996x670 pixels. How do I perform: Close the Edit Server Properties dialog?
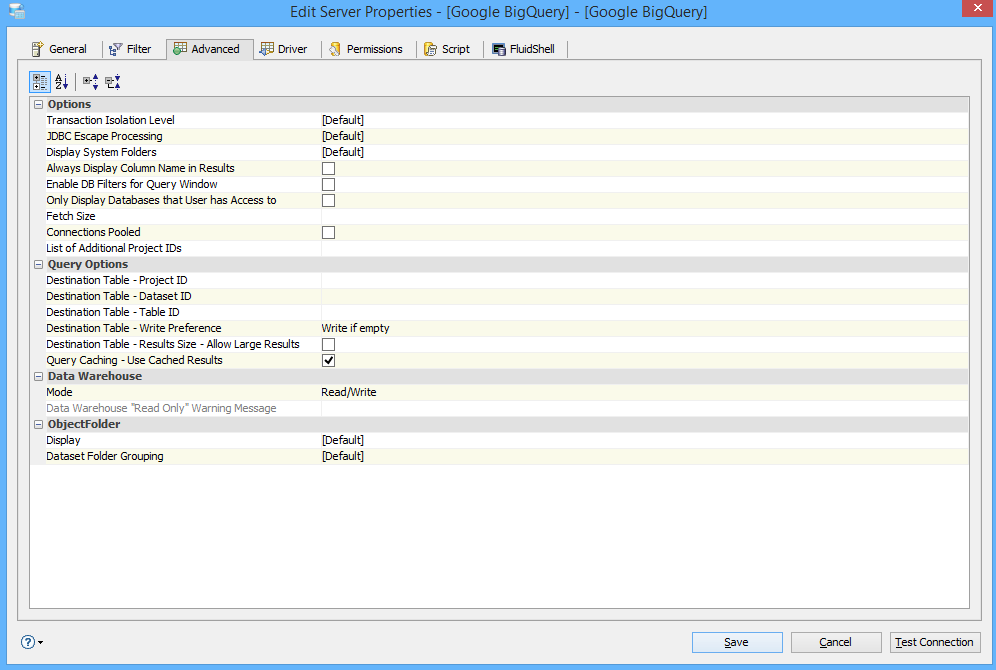pyautogui.click(x=979, y=9)
